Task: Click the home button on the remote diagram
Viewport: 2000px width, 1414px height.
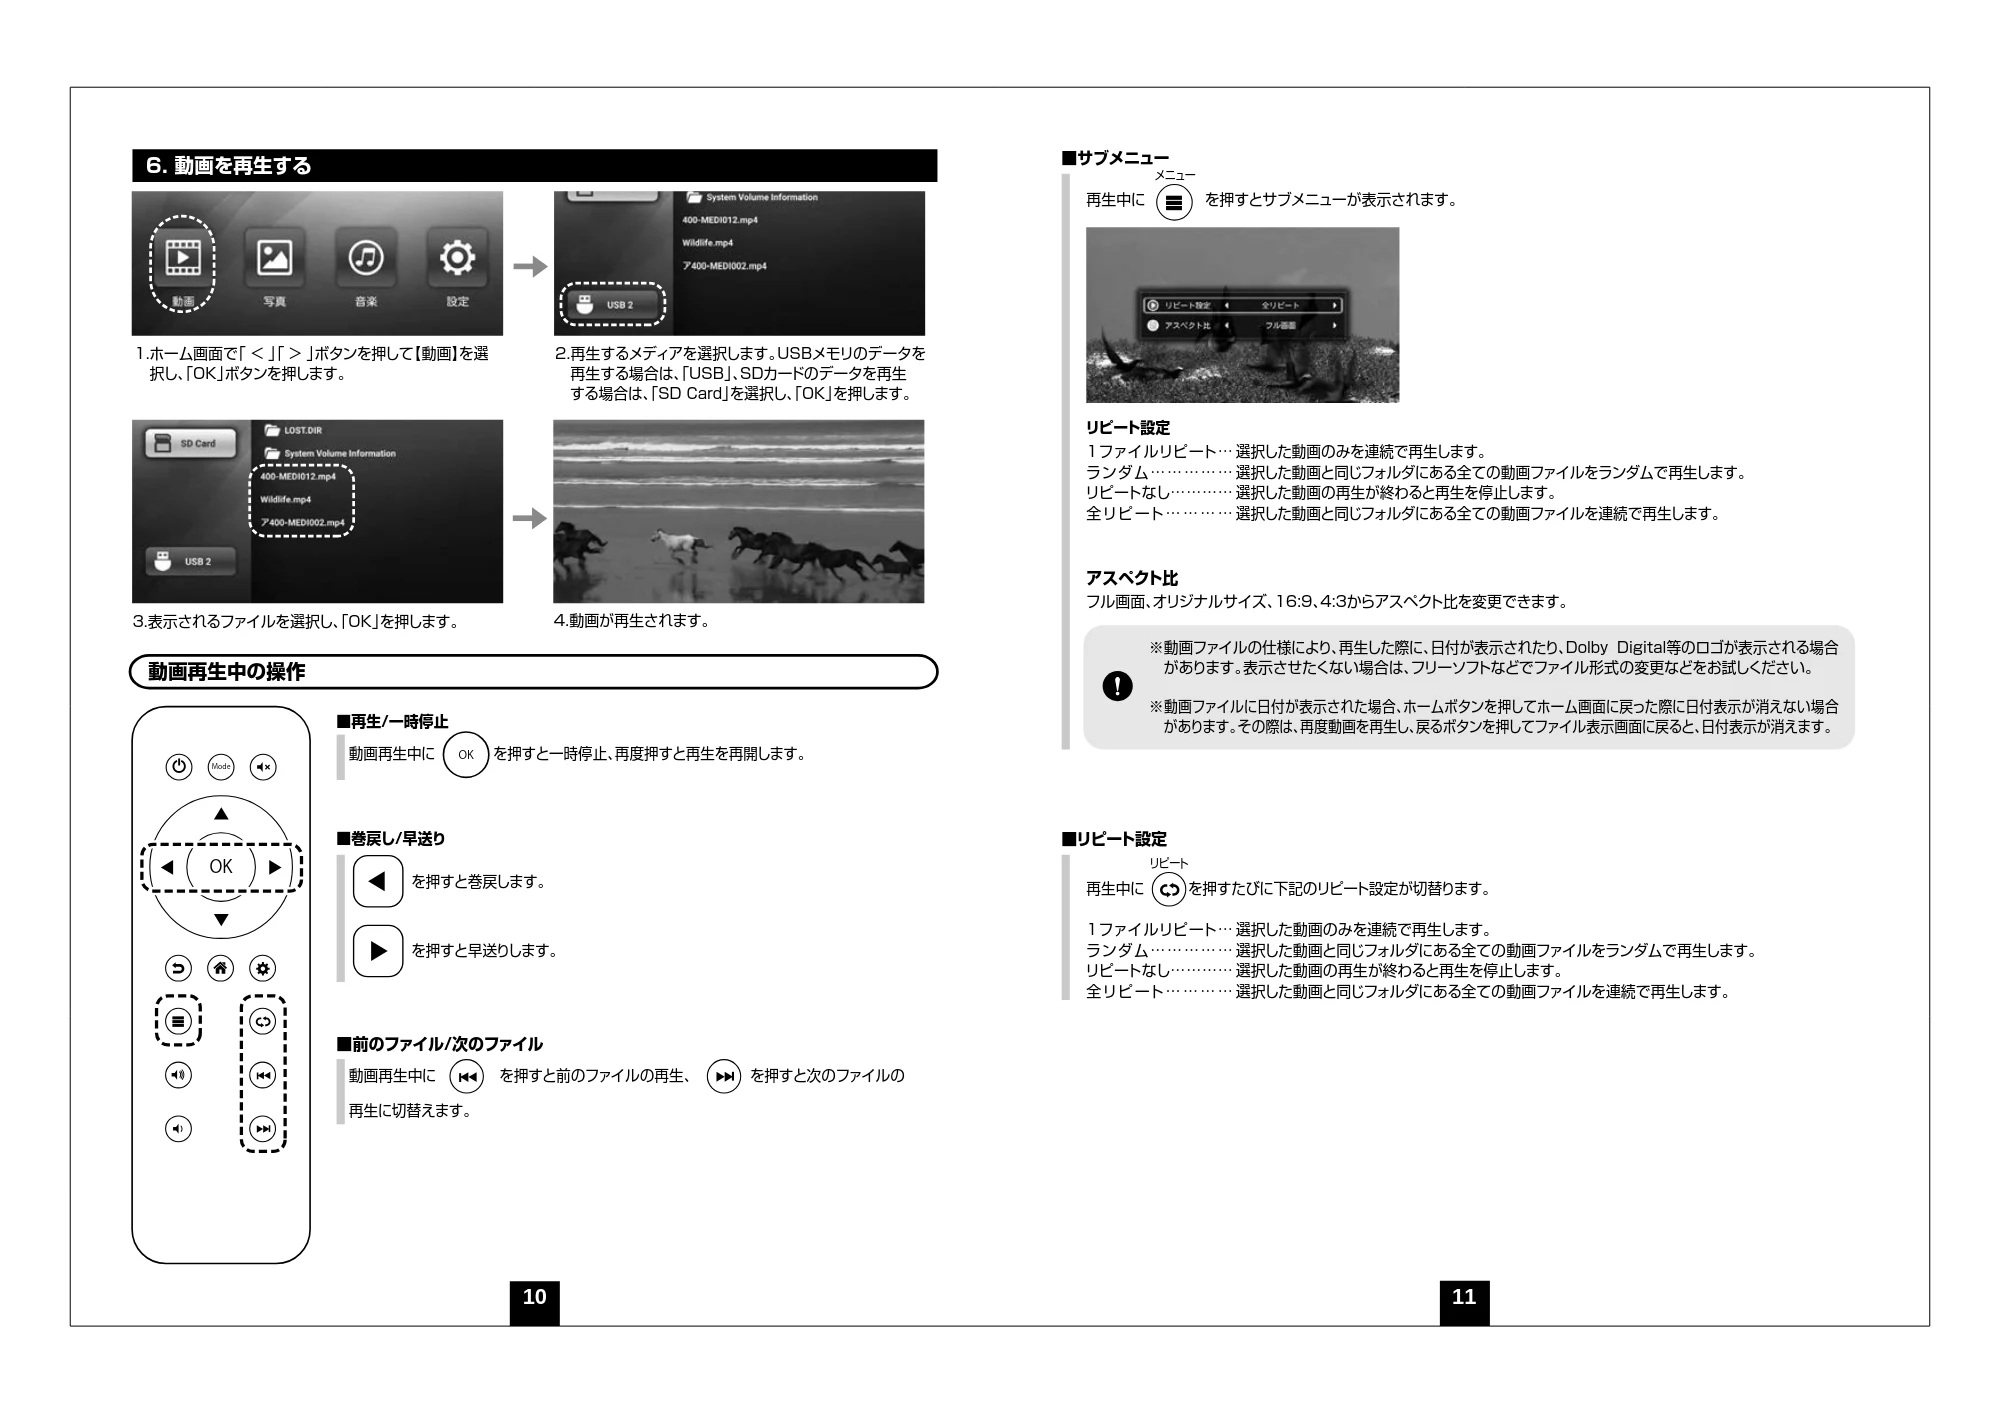Action: pyautogui.click(x=221, y=968)
